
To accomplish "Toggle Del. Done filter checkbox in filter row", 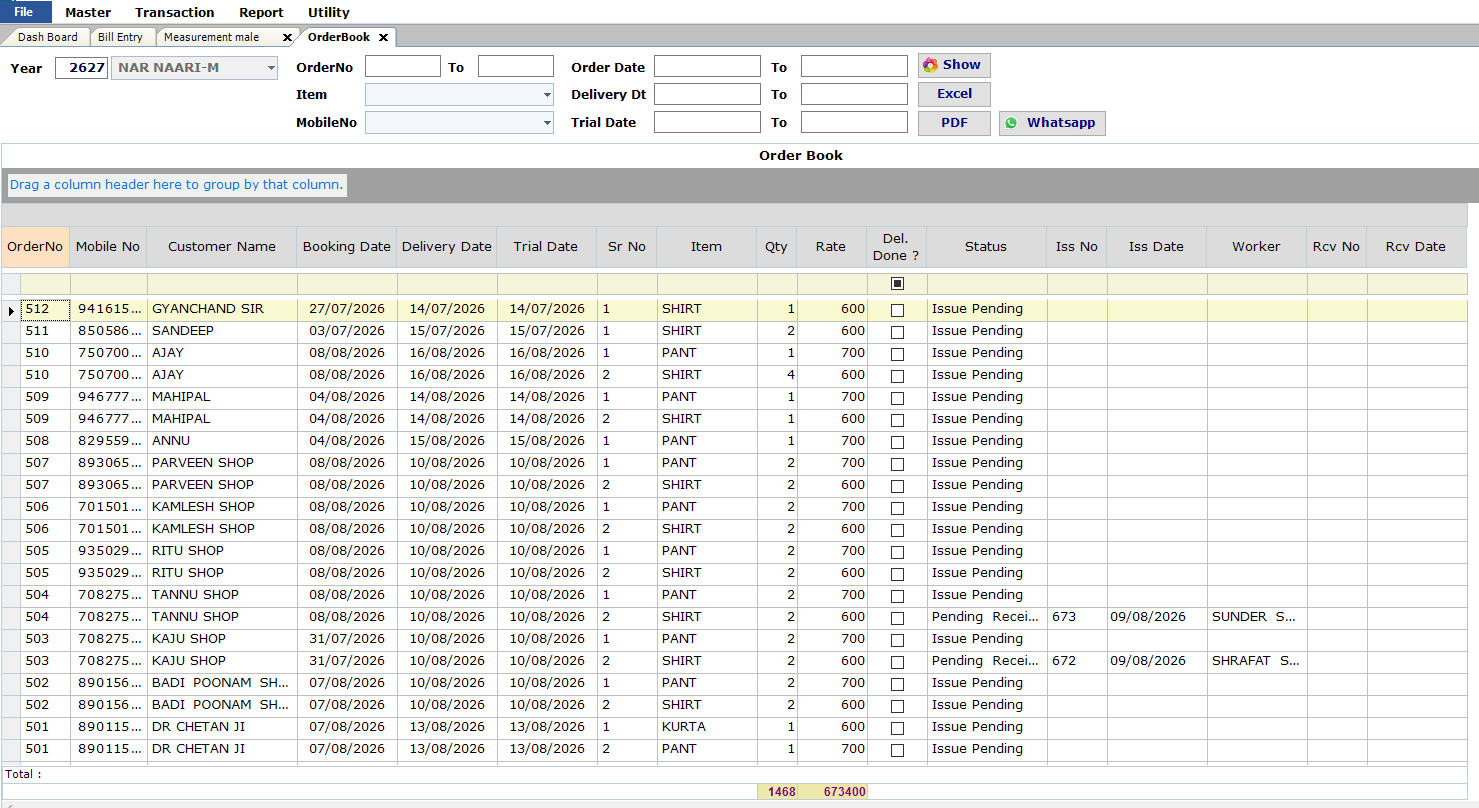I will pyautogui.click(x=897, y=284).
